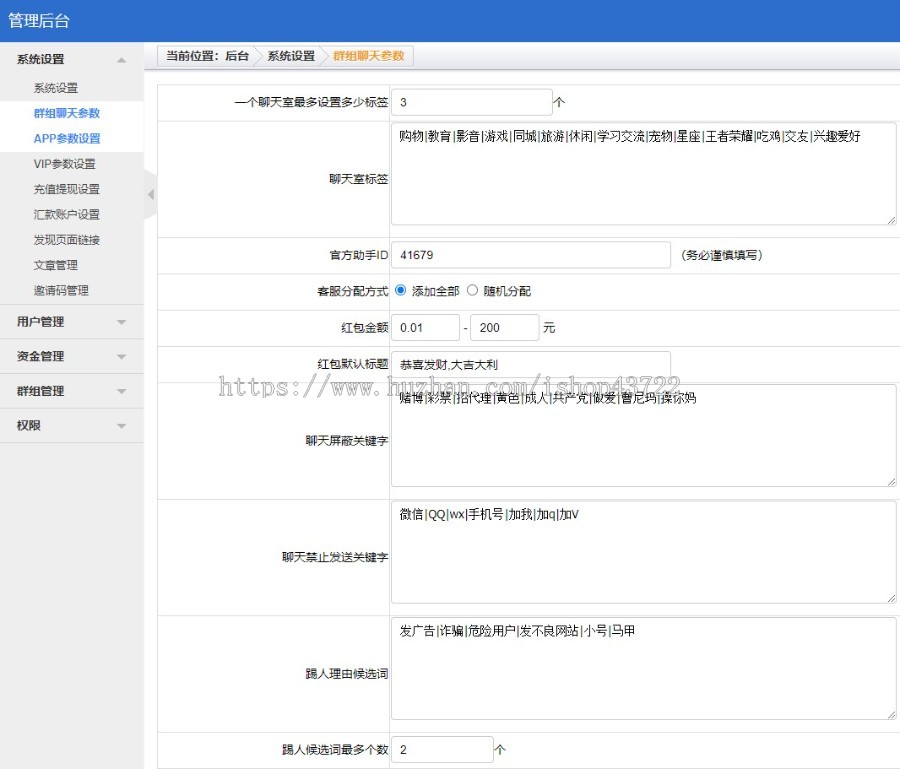Open the 群组聊天参数 sidebar item
Viewport: 900px width, 769px height.
coord(67,113)
